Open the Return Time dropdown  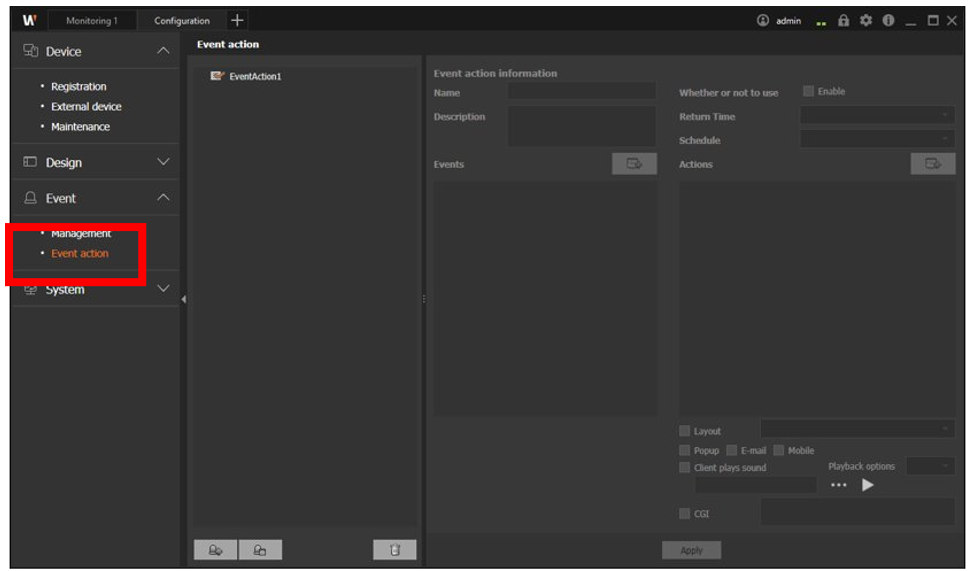tap(877, 116)
